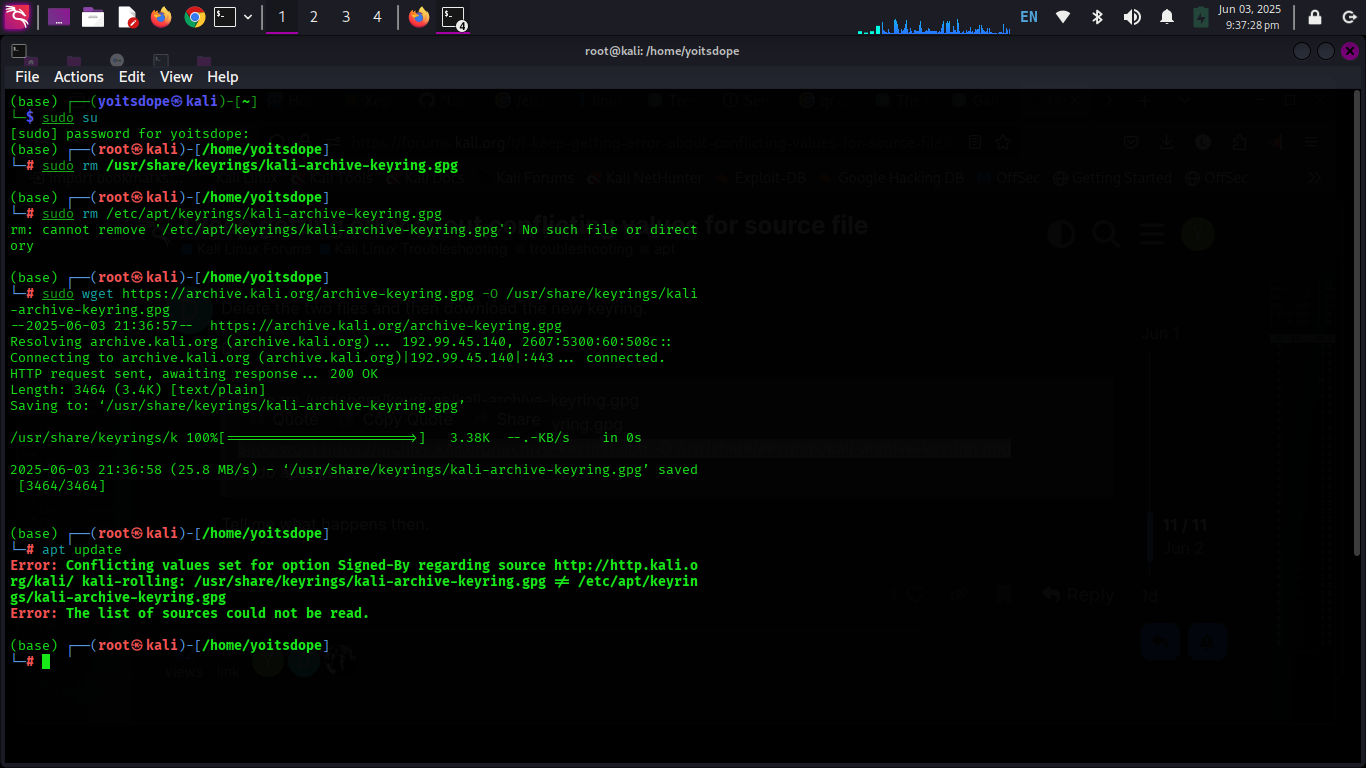Viewport: 1366px width, 768px height.
Task: Click the terminal title 'root@kali: /home/yoitsdope'
Action: (x=662, y=51)
